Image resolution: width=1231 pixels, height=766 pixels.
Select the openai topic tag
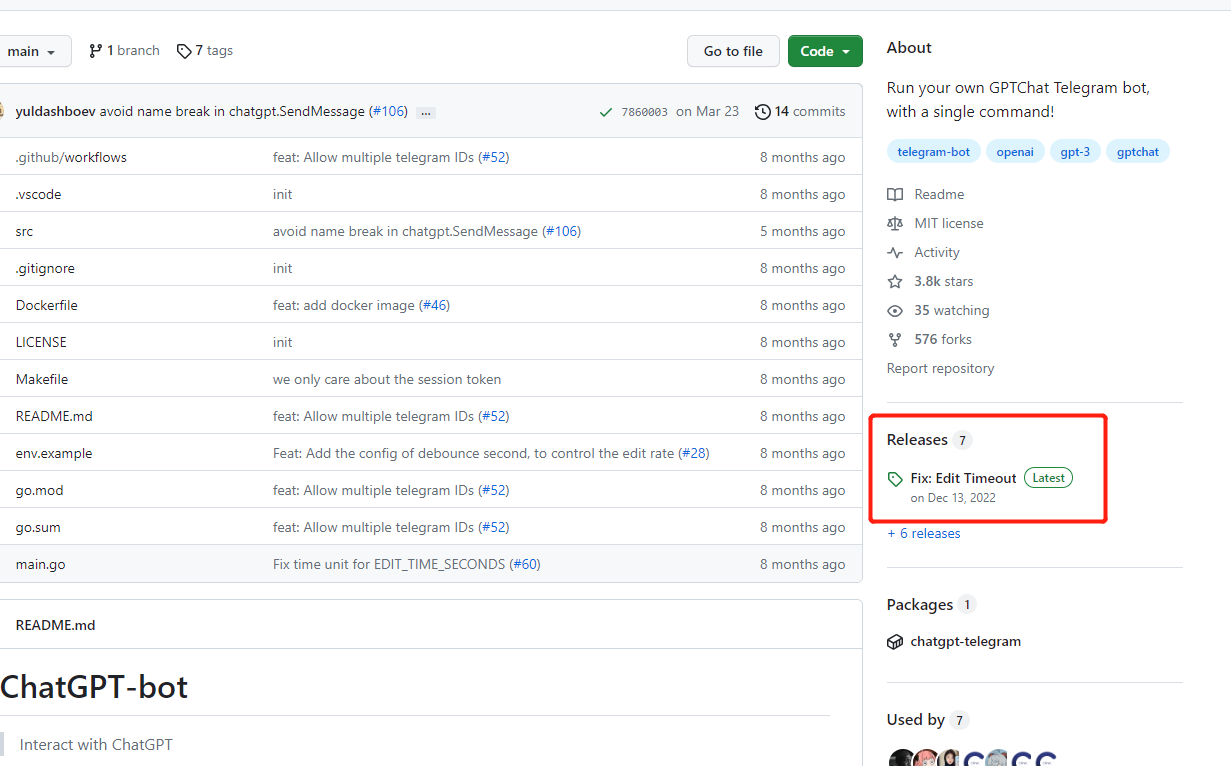click(1016, 152)
